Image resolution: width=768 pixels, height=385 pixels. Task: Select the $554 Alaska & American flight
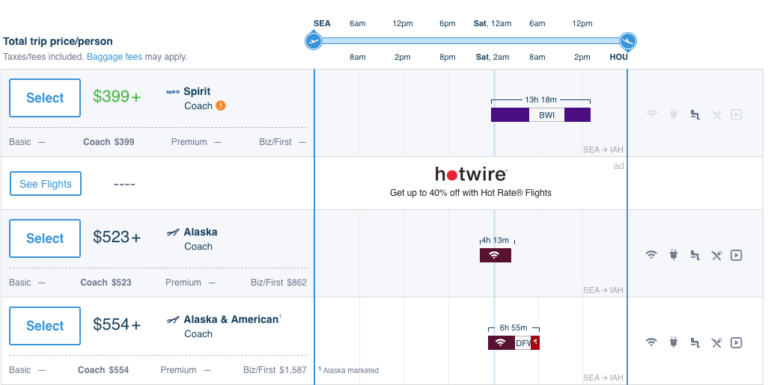point(45,326)
